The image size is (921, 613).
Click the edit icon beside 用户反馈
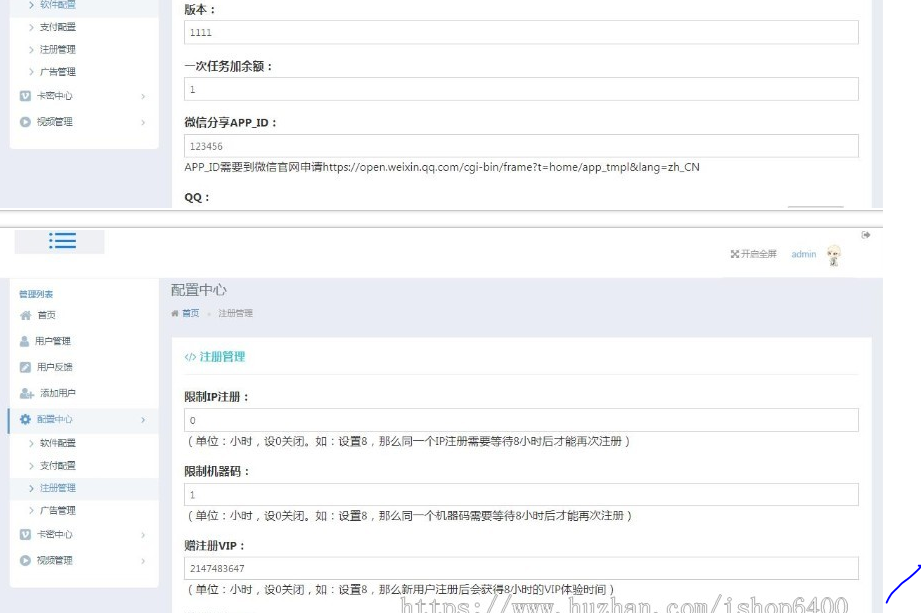point(26,367)
